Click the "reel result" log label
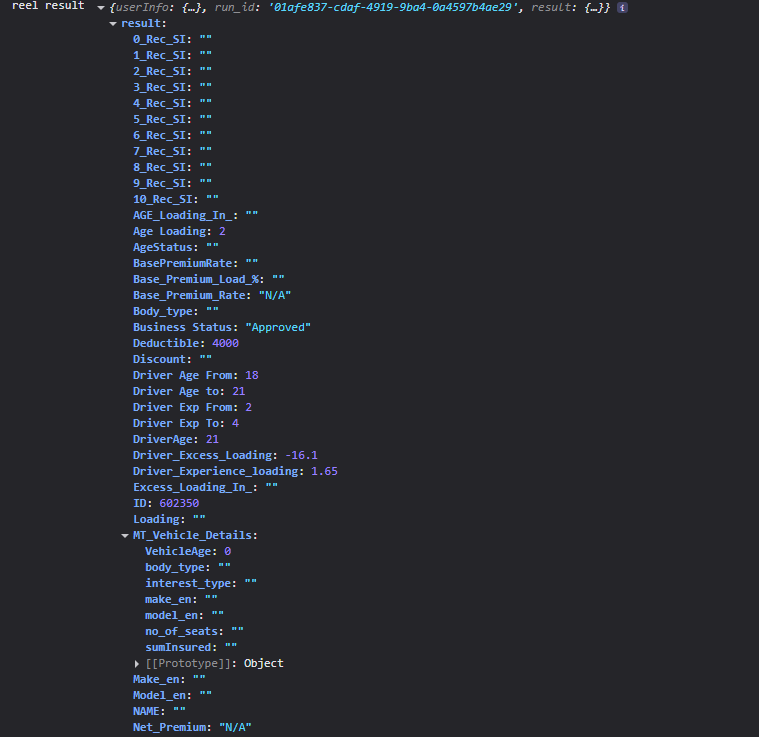 point(48,6)
